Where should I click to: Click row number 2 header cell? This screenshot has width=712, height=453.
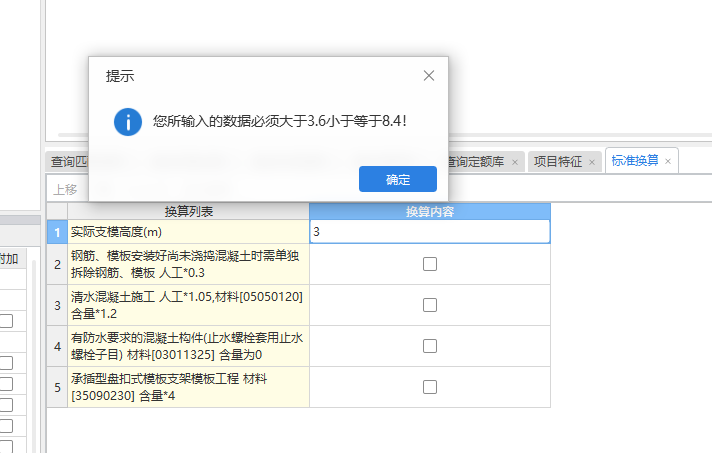pos(57,264)
